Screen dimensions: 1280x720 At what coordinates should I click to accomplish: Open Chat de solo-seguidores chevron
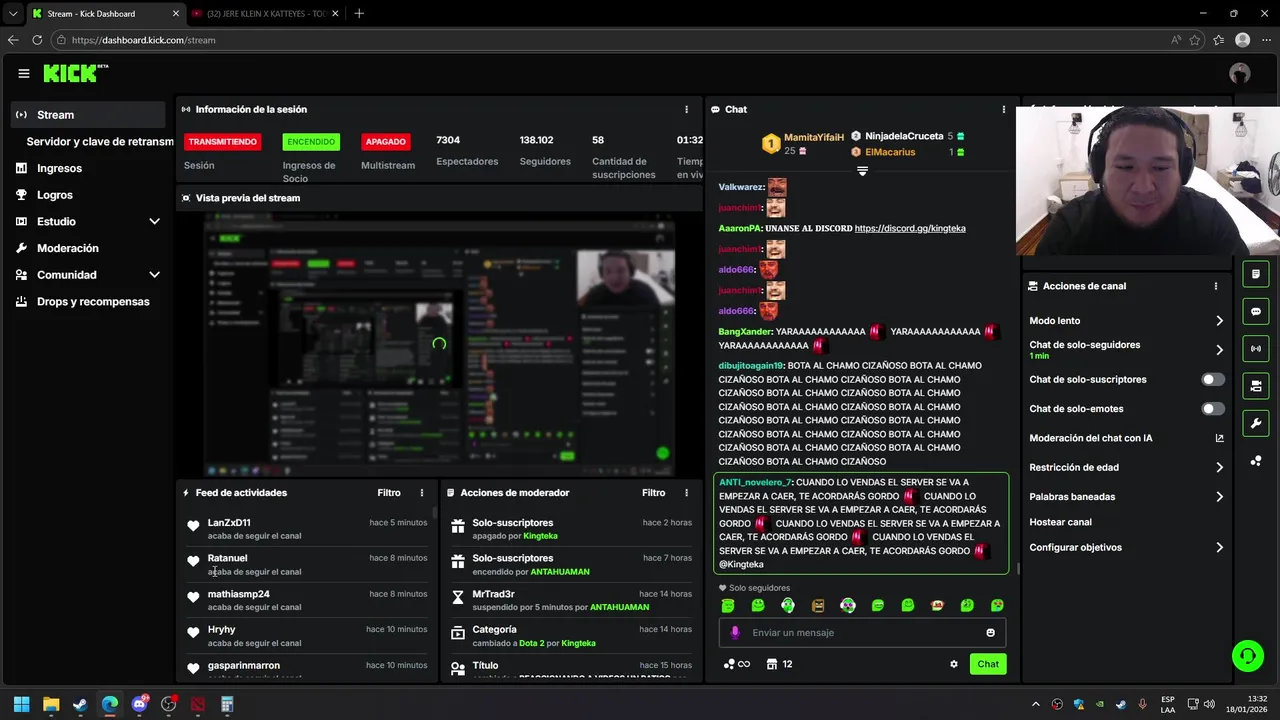click(1219, 350)
